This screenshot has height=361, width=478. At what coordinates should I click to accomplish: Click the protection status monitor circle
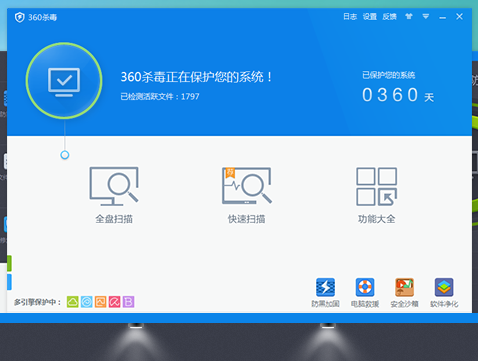[64, 81]
